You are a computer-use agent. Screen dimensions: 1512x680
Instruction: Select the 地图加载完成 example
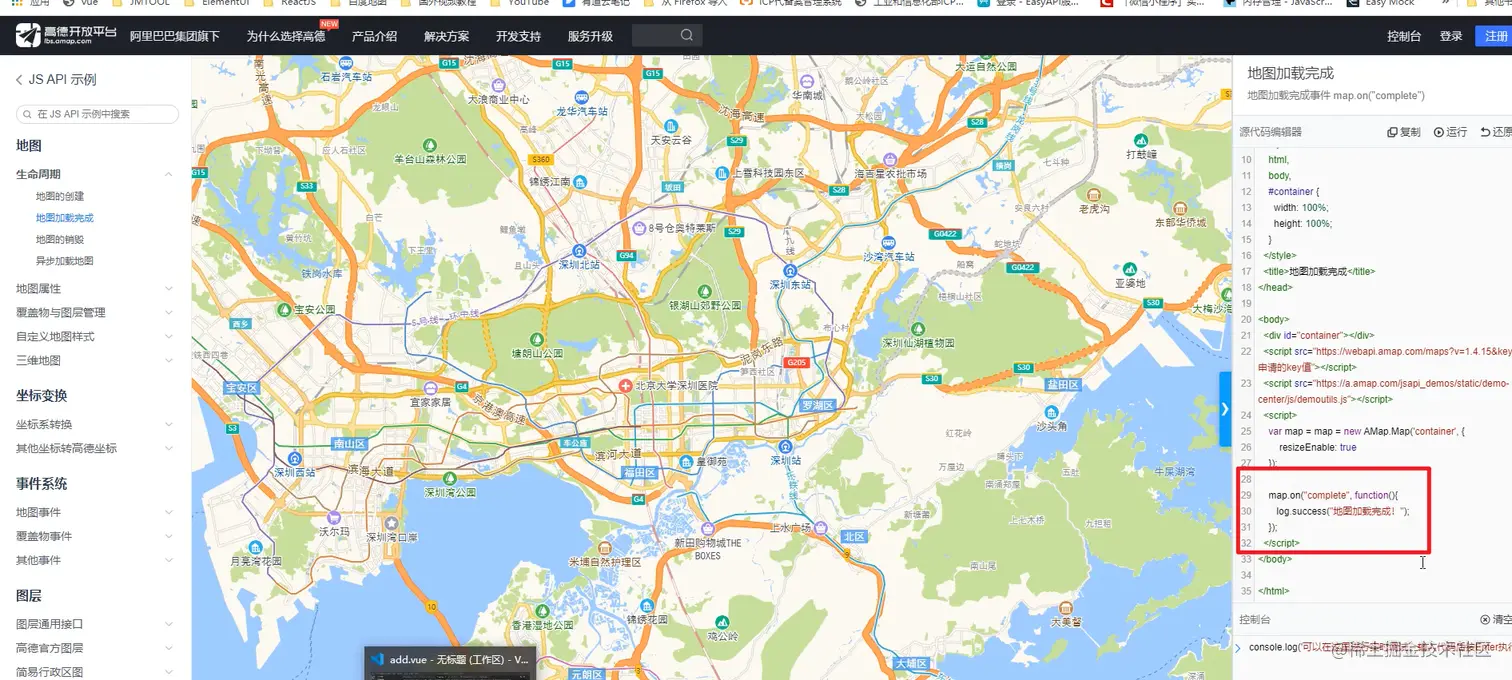point(65,218)
